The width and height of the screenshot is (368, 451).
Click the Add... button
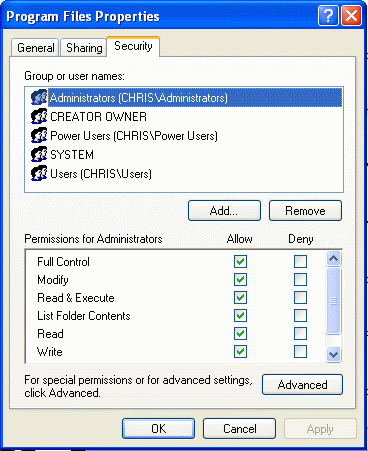pyautogui.click(x=224, y=211)
